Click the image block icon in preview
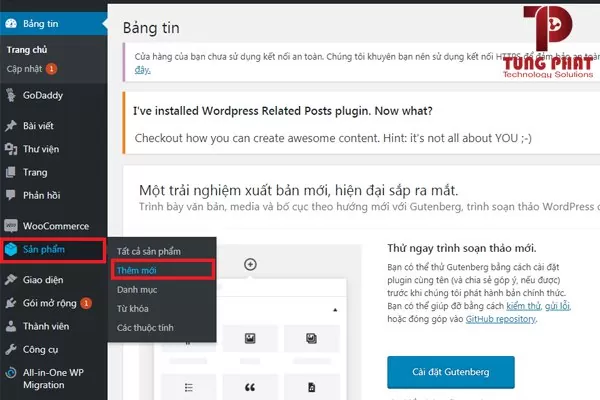 click(x=250, y=338)
